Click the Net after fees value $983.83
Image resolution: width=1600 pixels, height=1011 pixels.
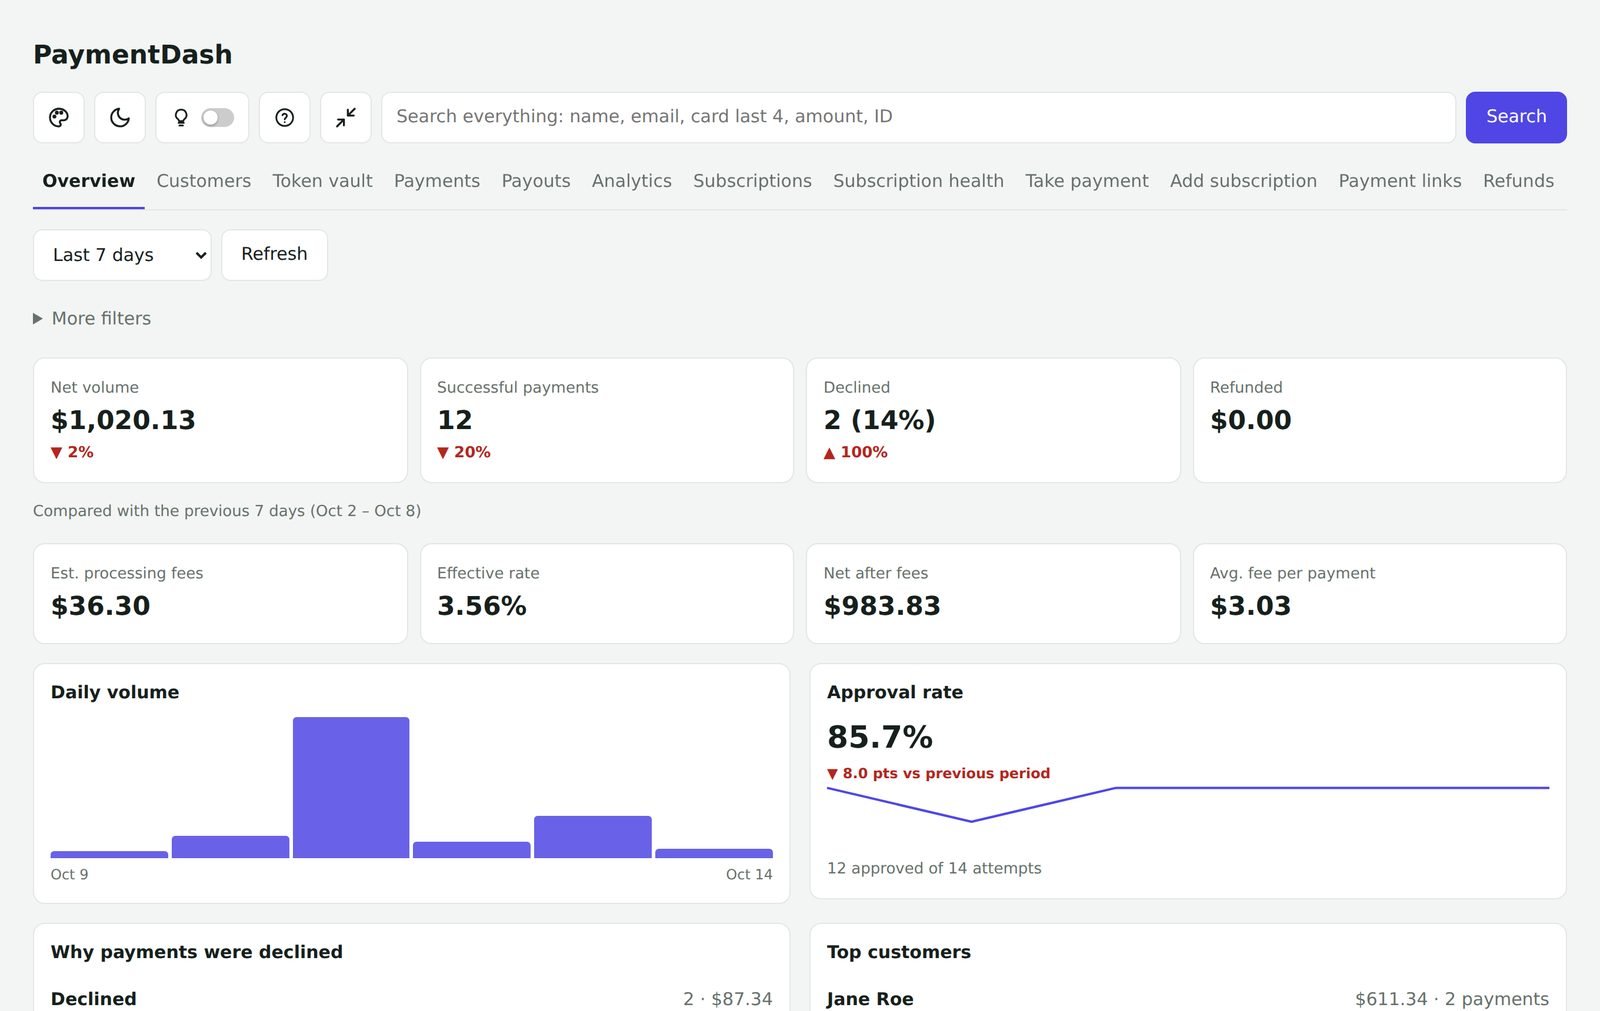(x=882, y=606)
